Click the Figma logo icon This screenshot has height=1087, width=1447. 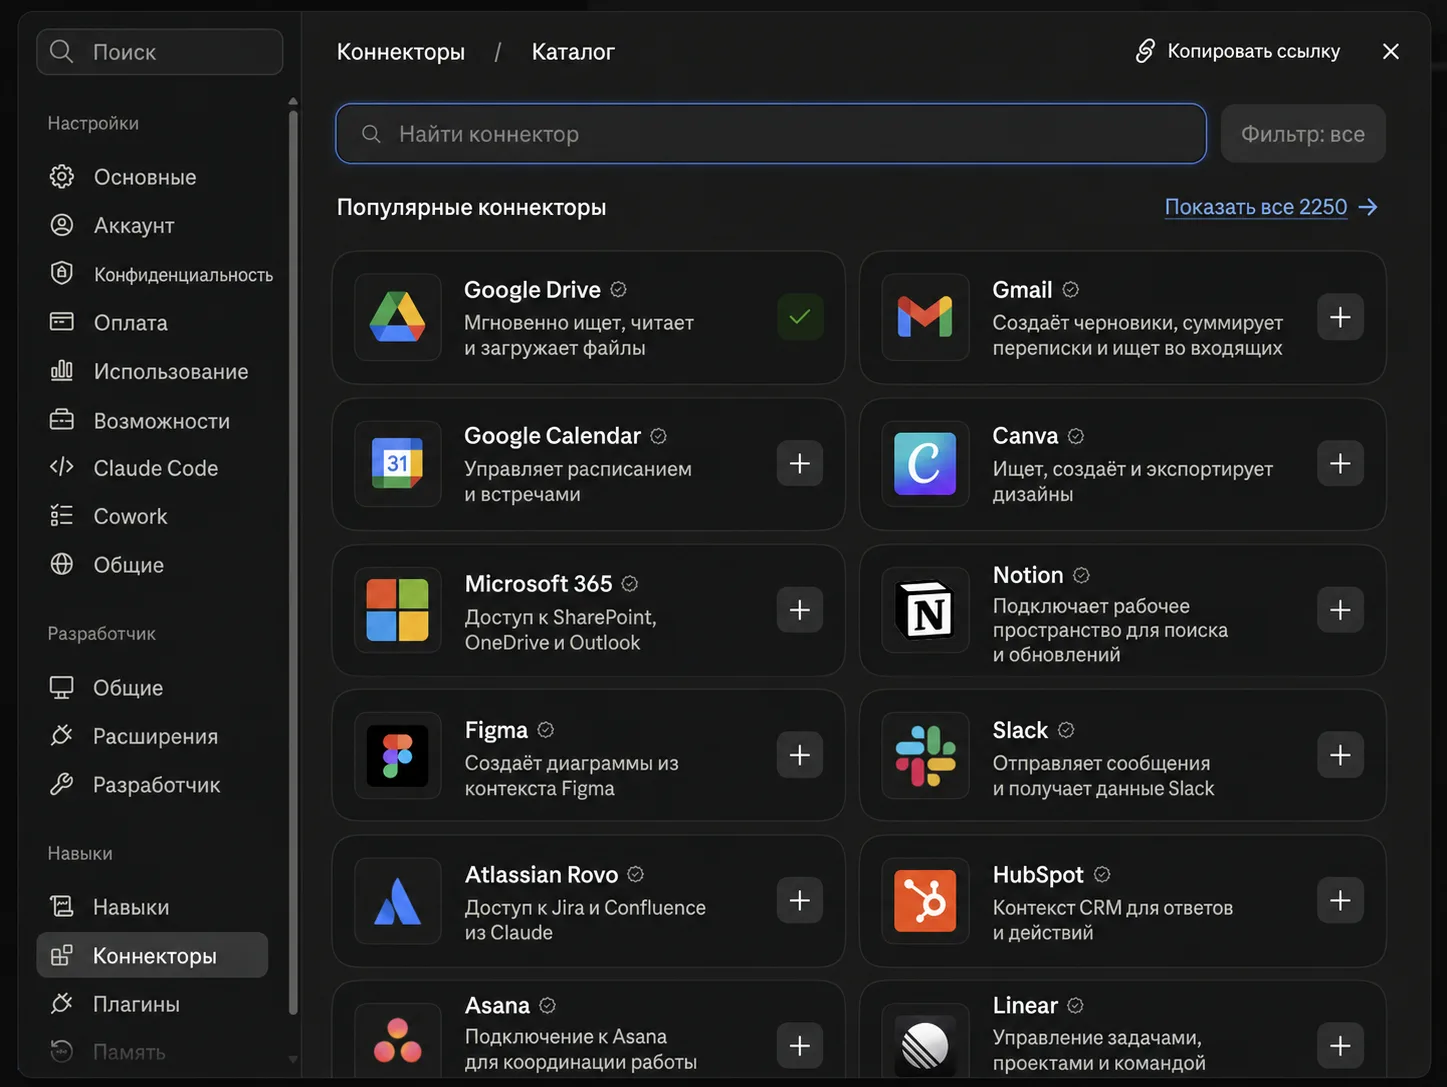[x=398, y=755]
